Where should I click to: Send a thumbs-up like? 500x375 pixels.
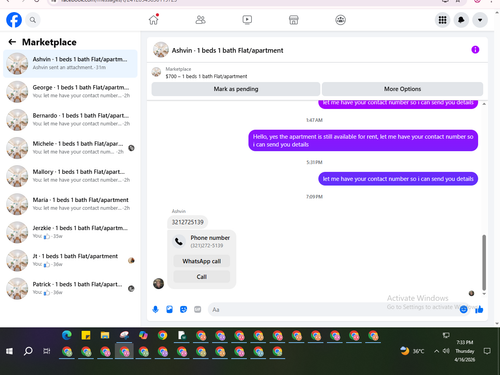(479, 310)
